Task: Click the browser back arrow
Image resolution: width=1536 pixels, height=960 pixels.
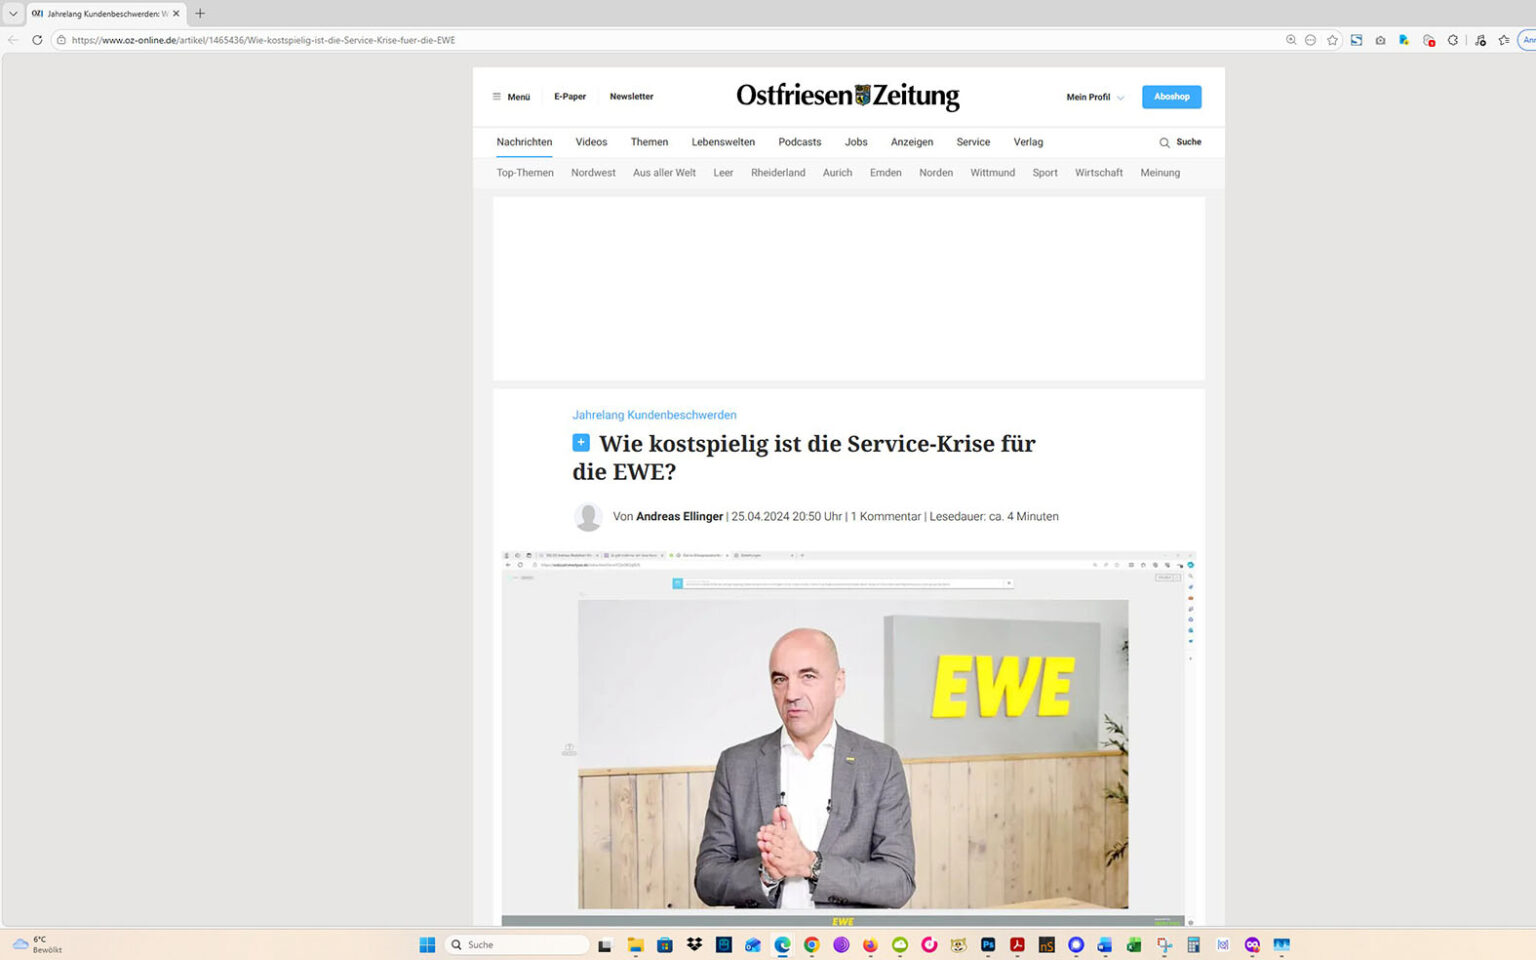Action: pyautogui.click(x=11, y=40)
